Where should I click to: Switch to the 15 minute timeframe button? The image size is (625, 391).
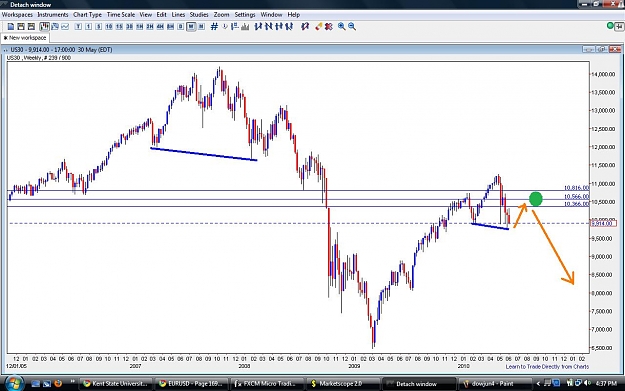[x=119, y=27]
